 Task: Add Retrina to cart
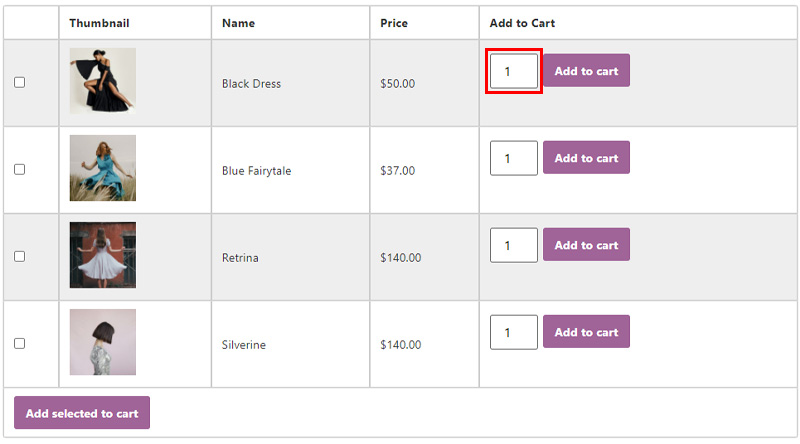(x=586, y=244)
